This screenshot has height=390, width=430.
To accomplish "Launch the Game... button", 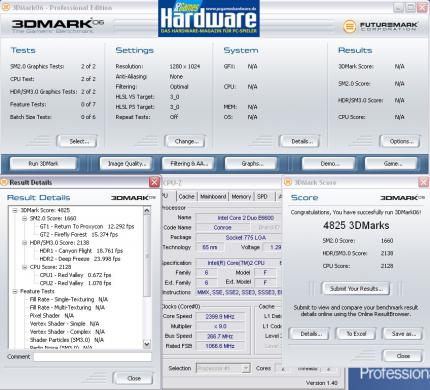I will click(x=391, y=164).
